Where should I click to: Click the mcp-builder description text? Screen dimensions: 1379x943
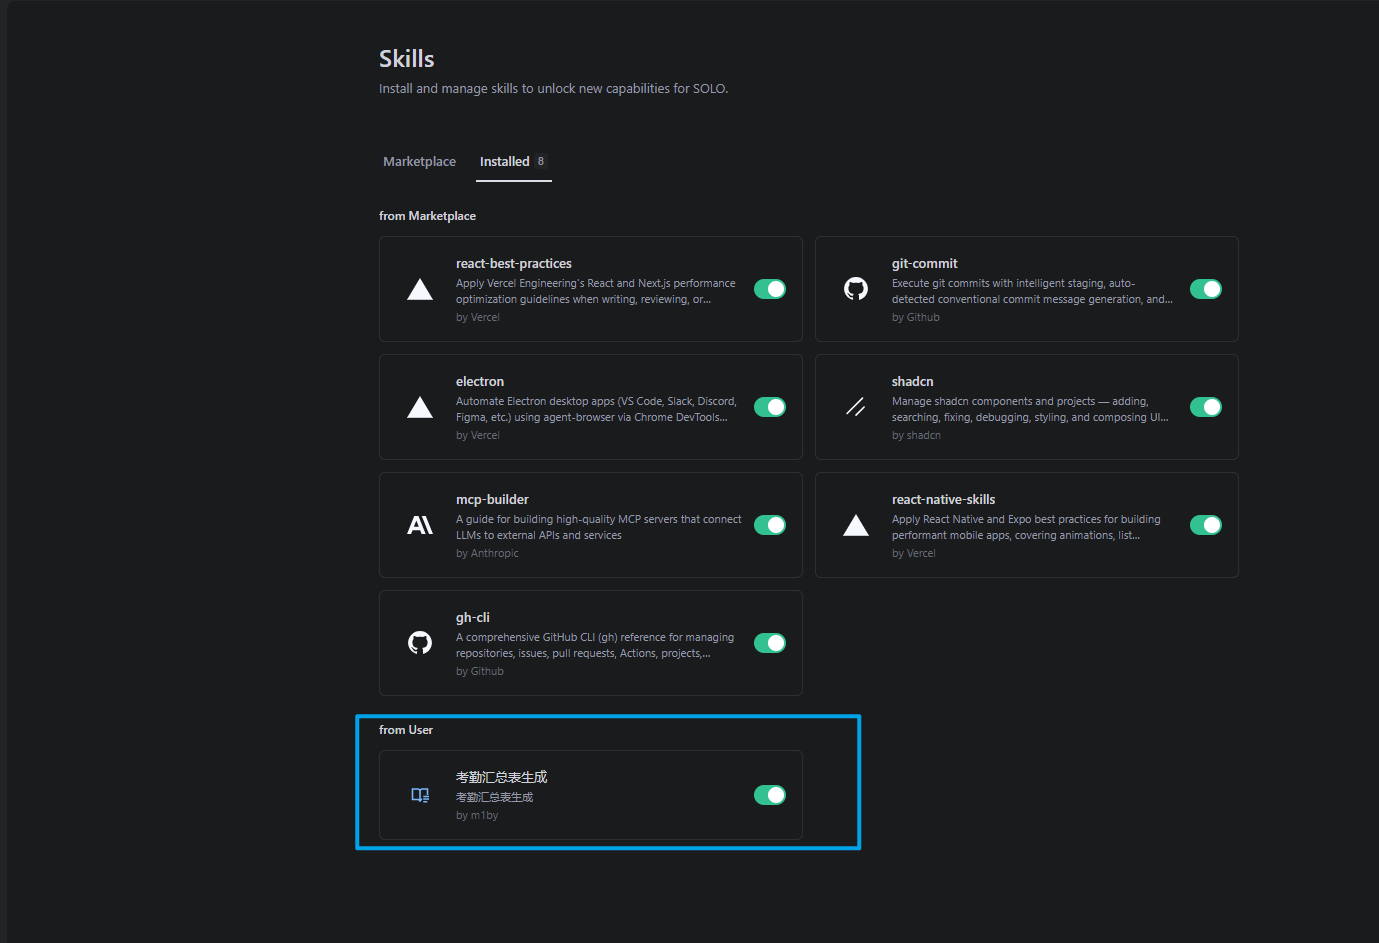[599, 527]
